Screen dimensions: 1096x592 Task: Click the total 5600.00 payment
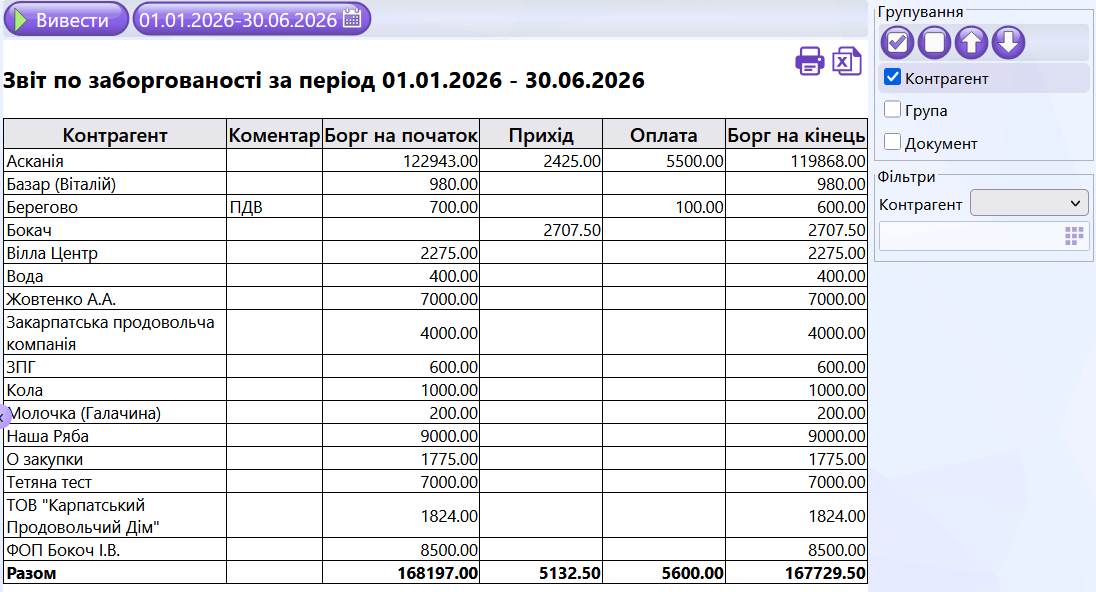[693, 573]
